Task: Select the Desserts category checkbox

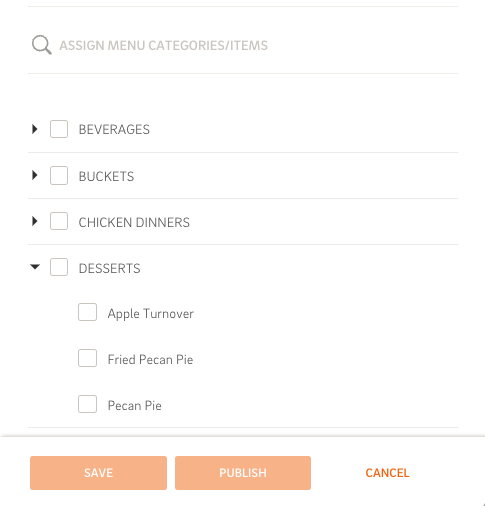Action: [x=59, y=267]
